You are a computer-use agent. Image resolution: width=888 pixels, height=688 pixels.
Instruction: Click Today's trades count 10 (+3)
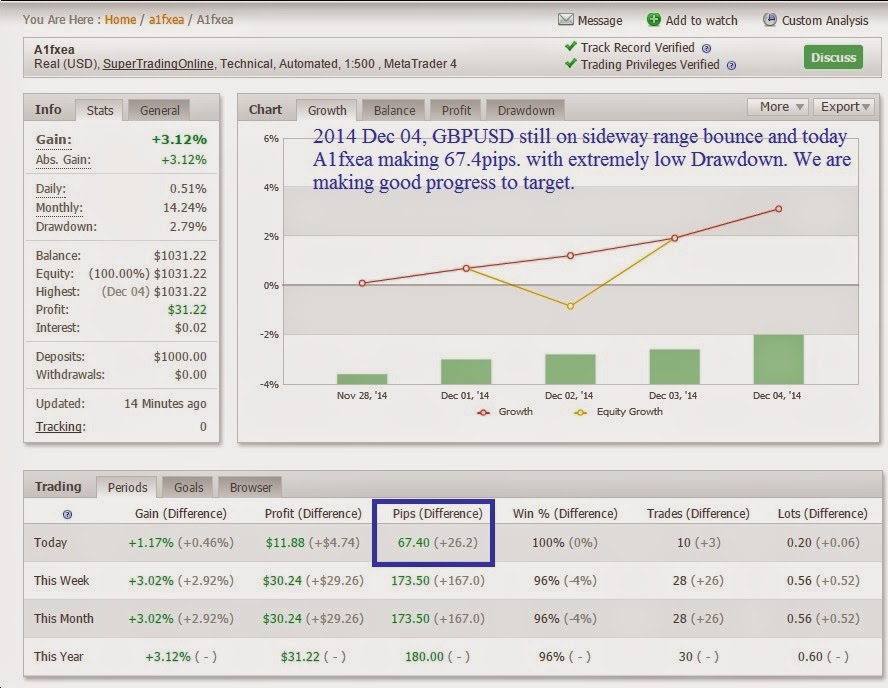click(x=698, y=542)
